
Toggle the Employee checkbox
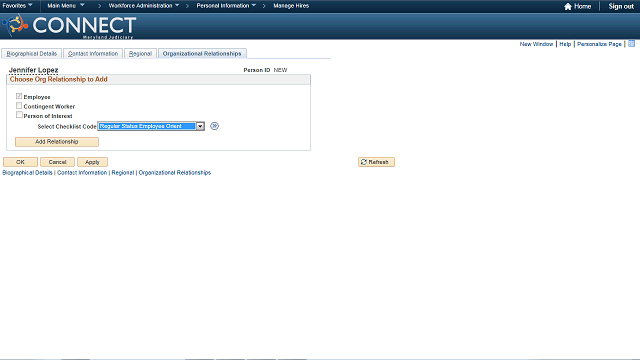[x=19, y=96]
